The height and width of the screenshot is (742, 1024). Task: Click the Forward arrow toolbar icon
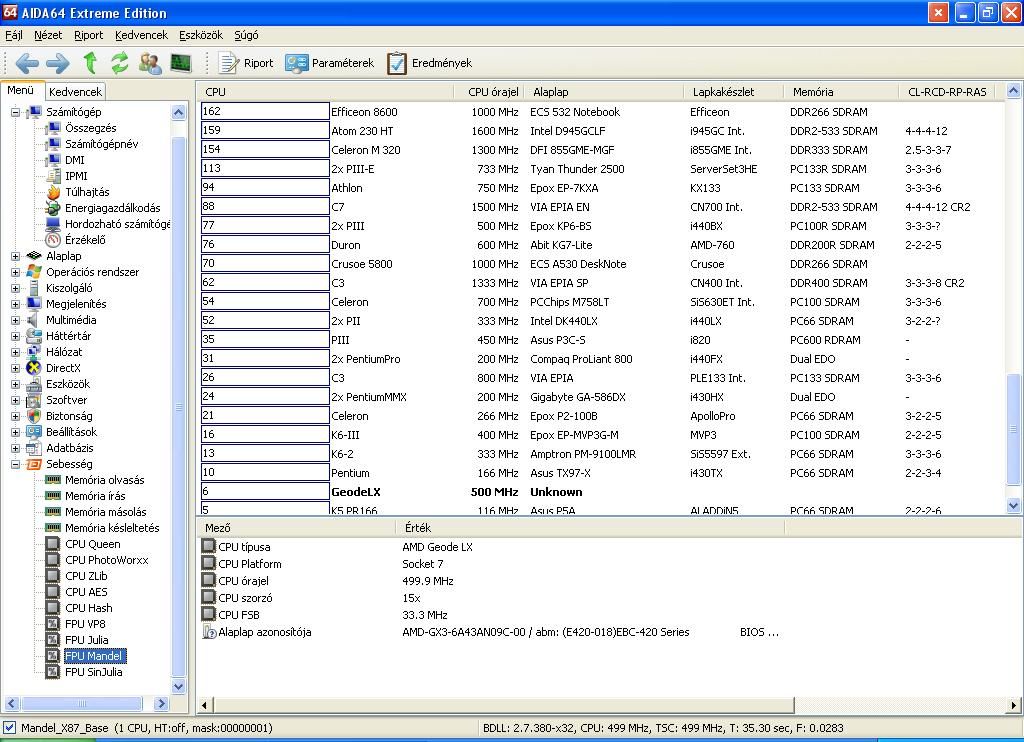[x=57, y=63]
